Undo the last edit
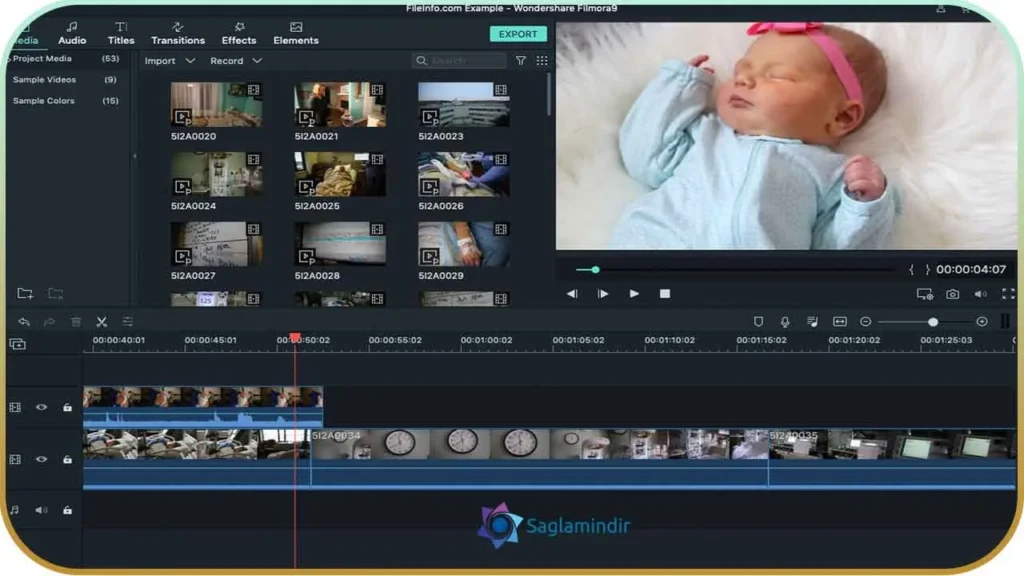 pyautogui.click(x=25, y=322)
